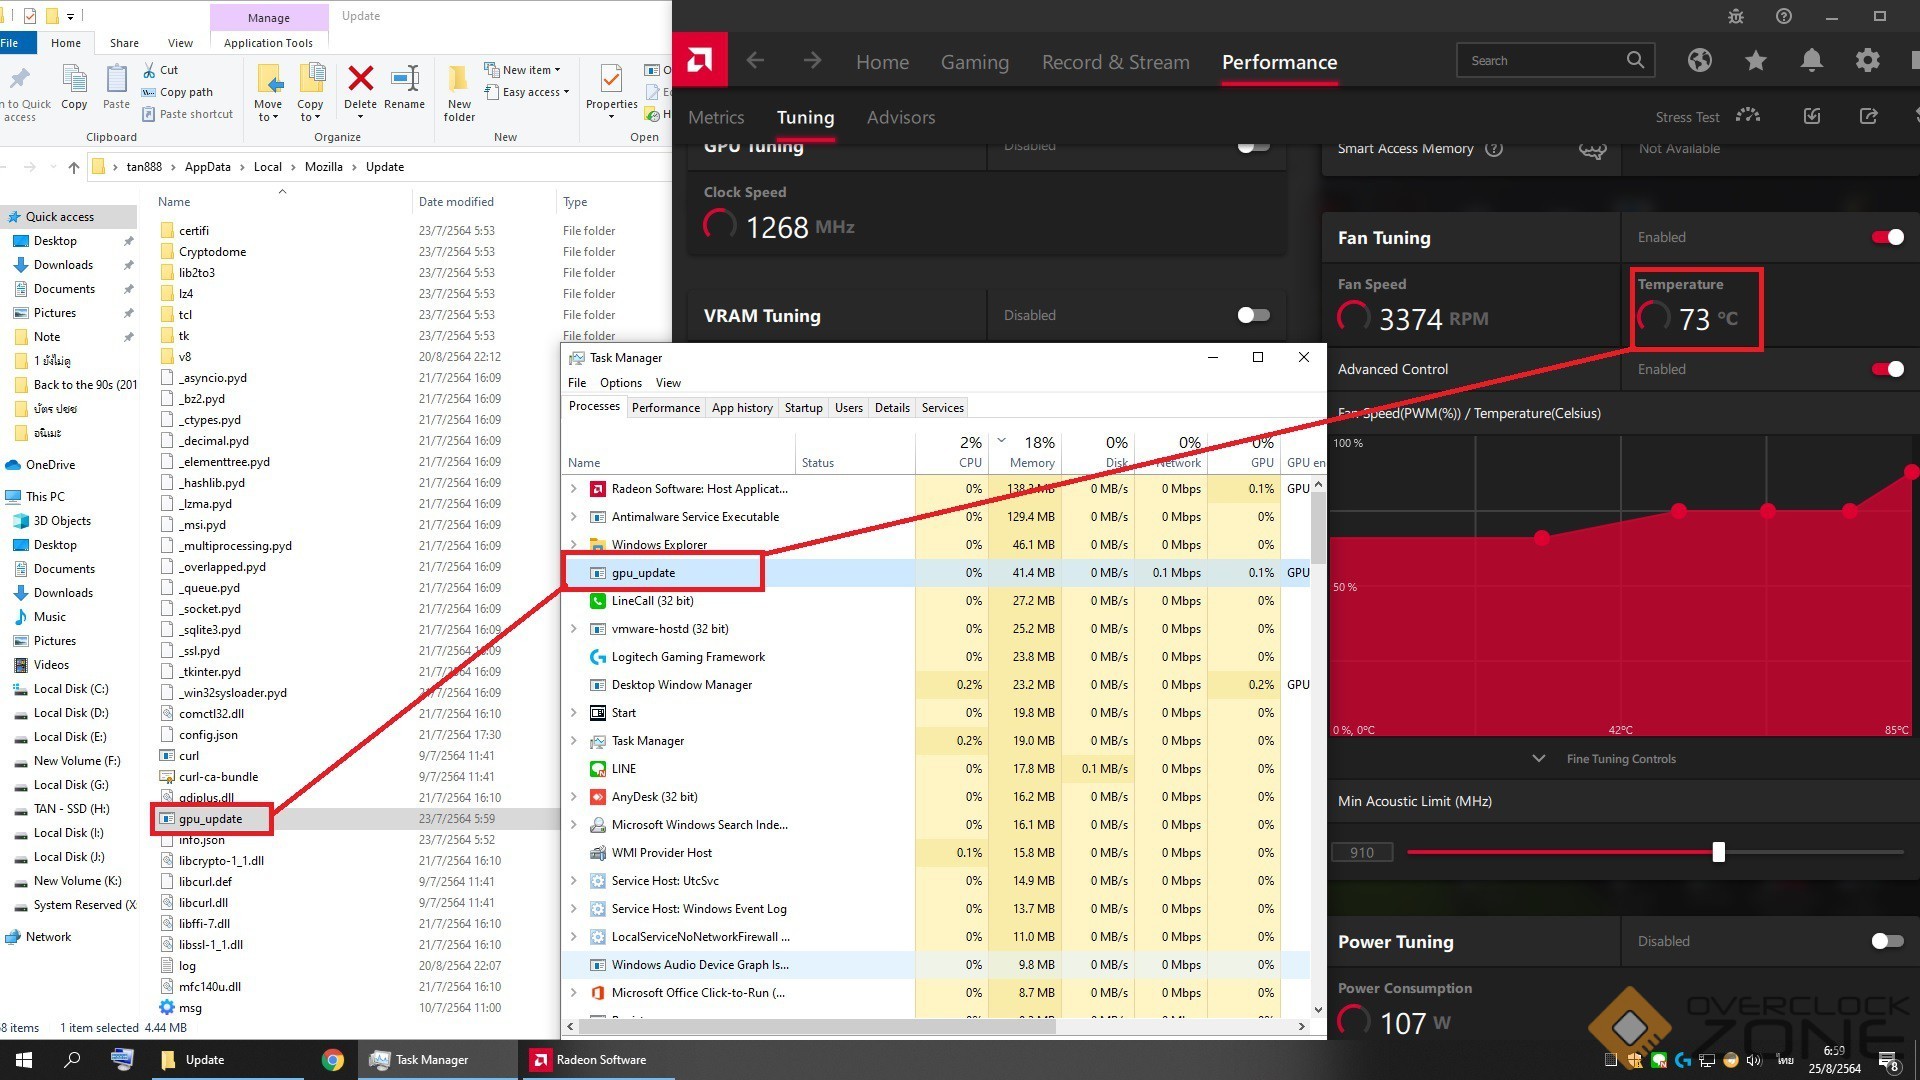Click Mozilla in Explorer address path
This screenshot has width=1920, height=1080.
click(x=323, y=167)
